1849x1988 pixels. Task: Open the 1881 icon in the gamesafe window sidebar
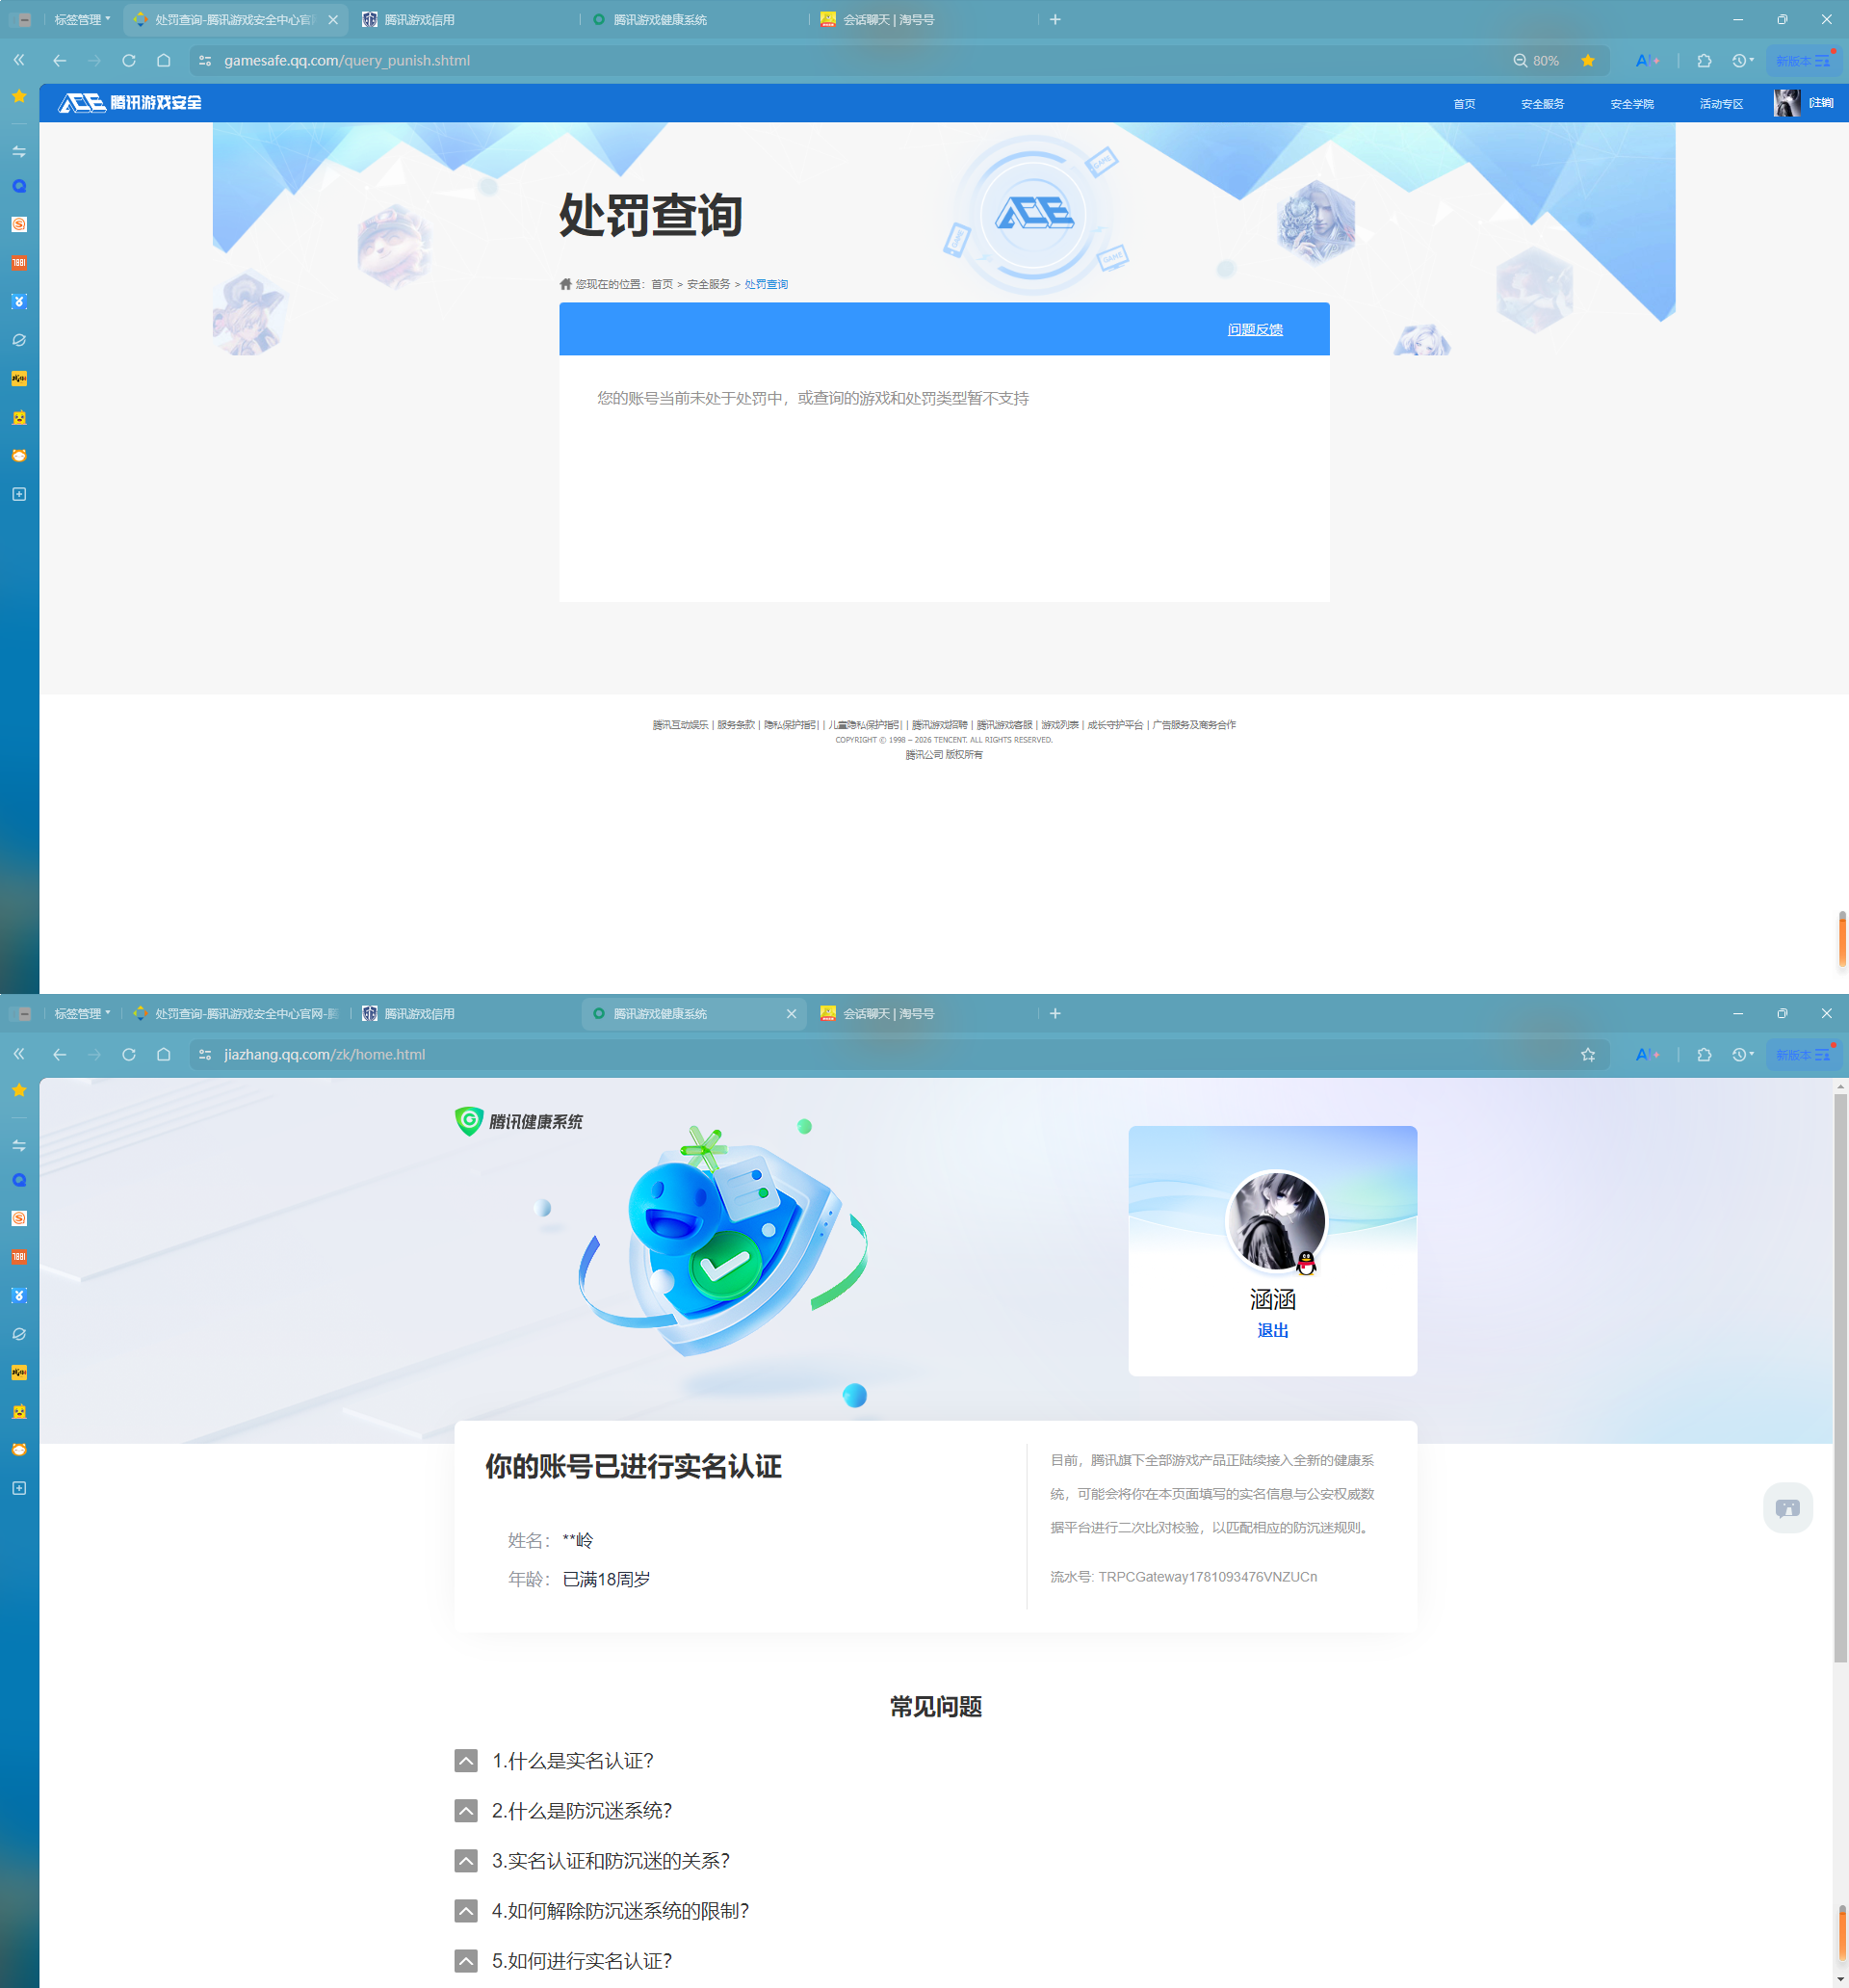[19, 263]
